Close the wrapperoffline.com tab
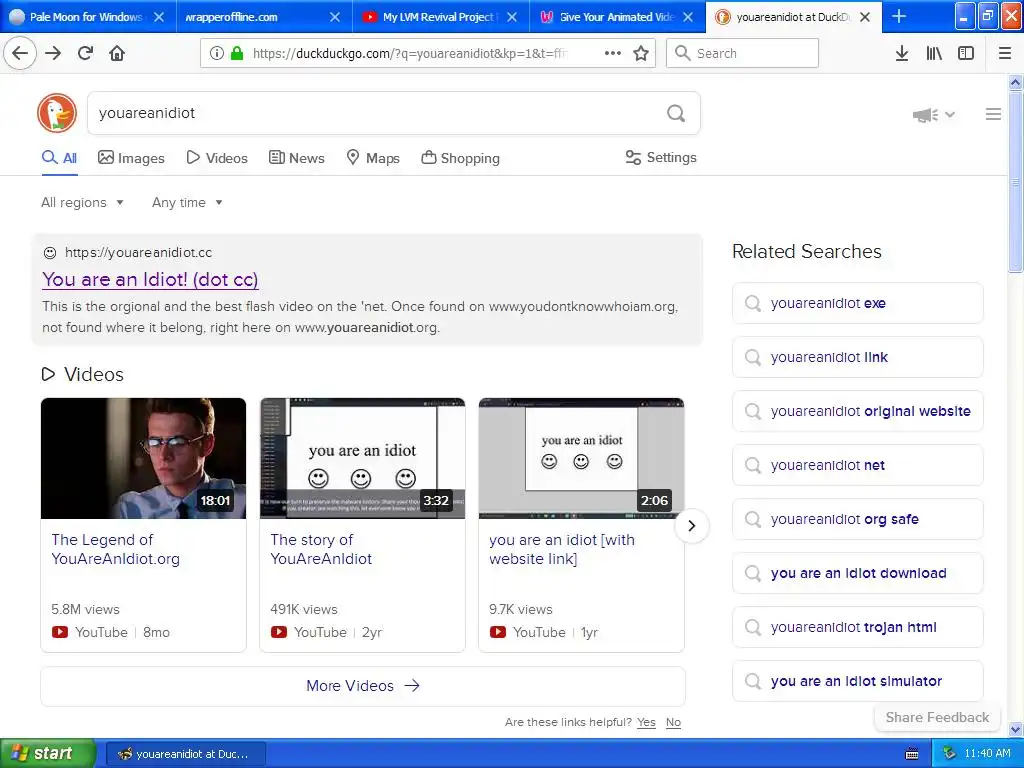1024x768 pixels. (x=335, y=17)
